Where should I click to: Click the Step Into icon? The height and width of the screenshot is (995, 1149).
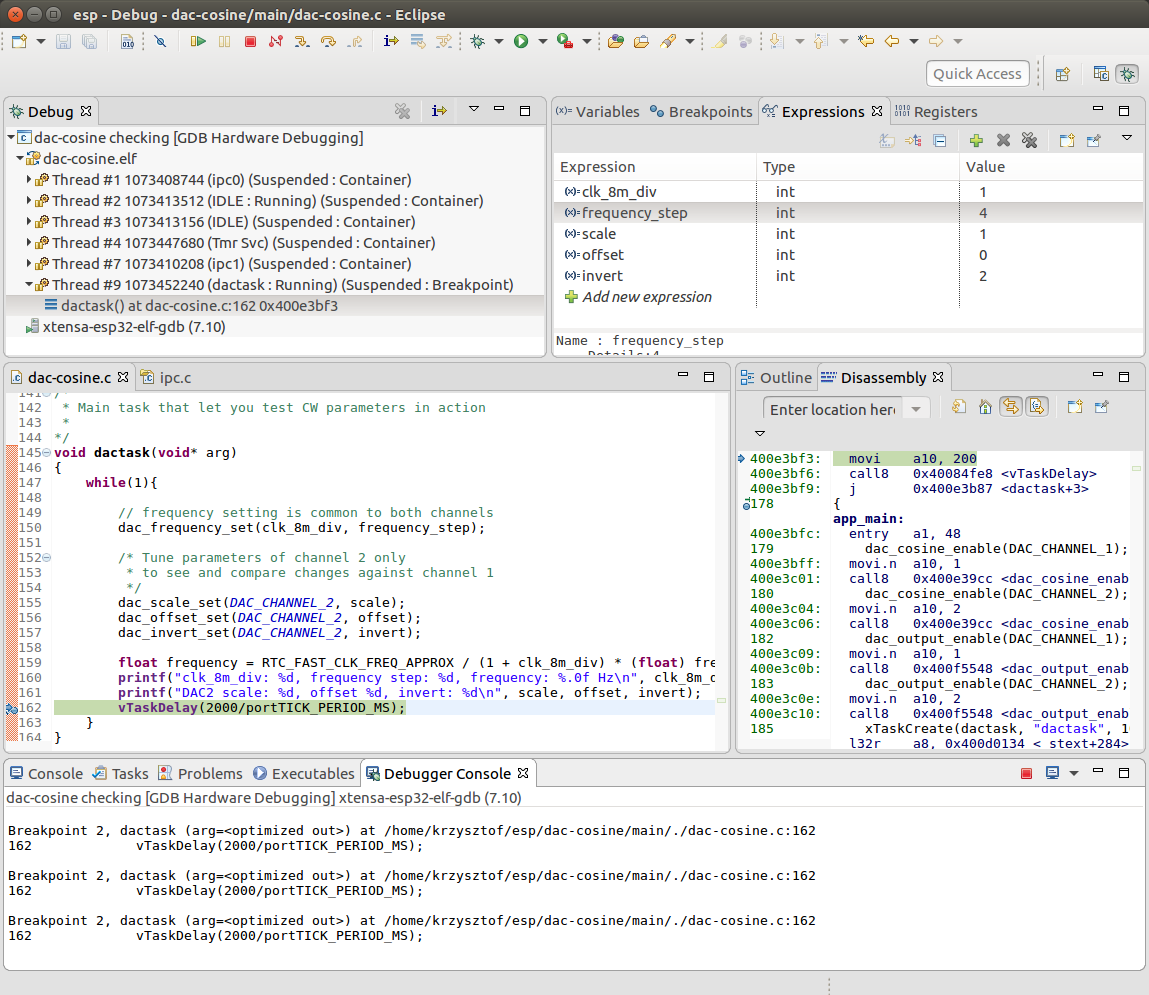pos(301,41)
